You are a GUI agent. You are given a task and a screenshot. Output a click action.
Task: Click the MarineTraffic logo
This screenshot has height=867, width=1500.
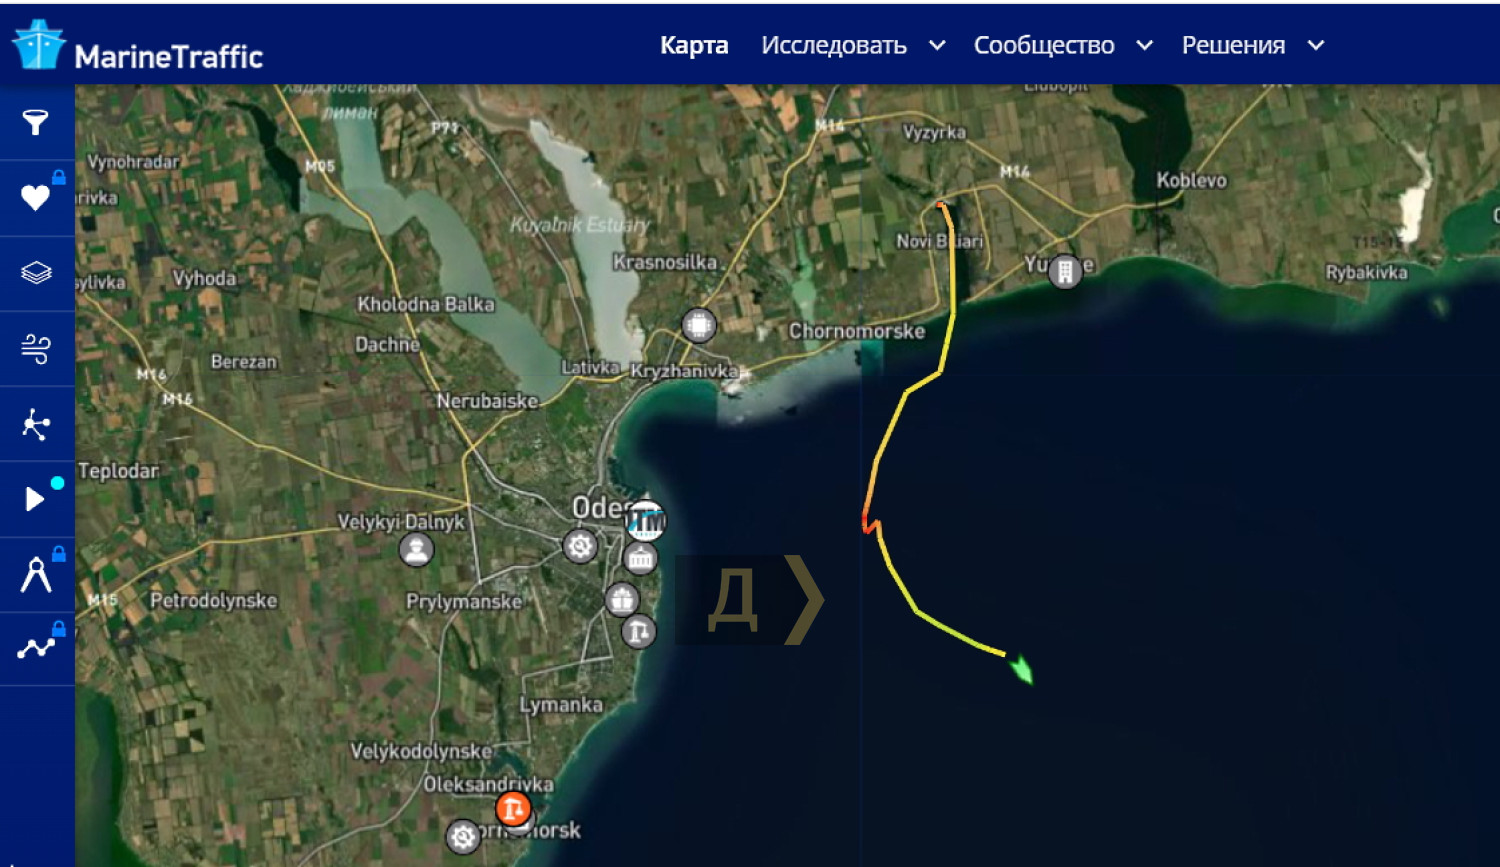[138, 46]
